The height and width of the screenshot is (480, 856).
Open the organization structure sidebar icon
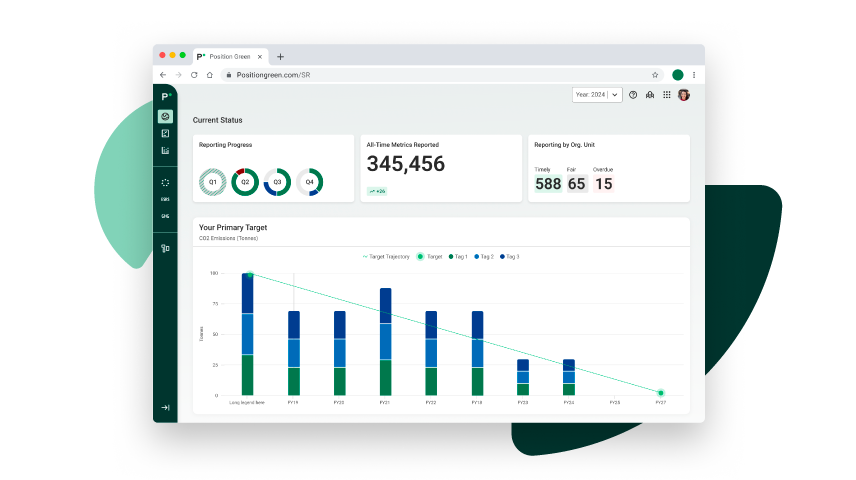pos(165,248)
